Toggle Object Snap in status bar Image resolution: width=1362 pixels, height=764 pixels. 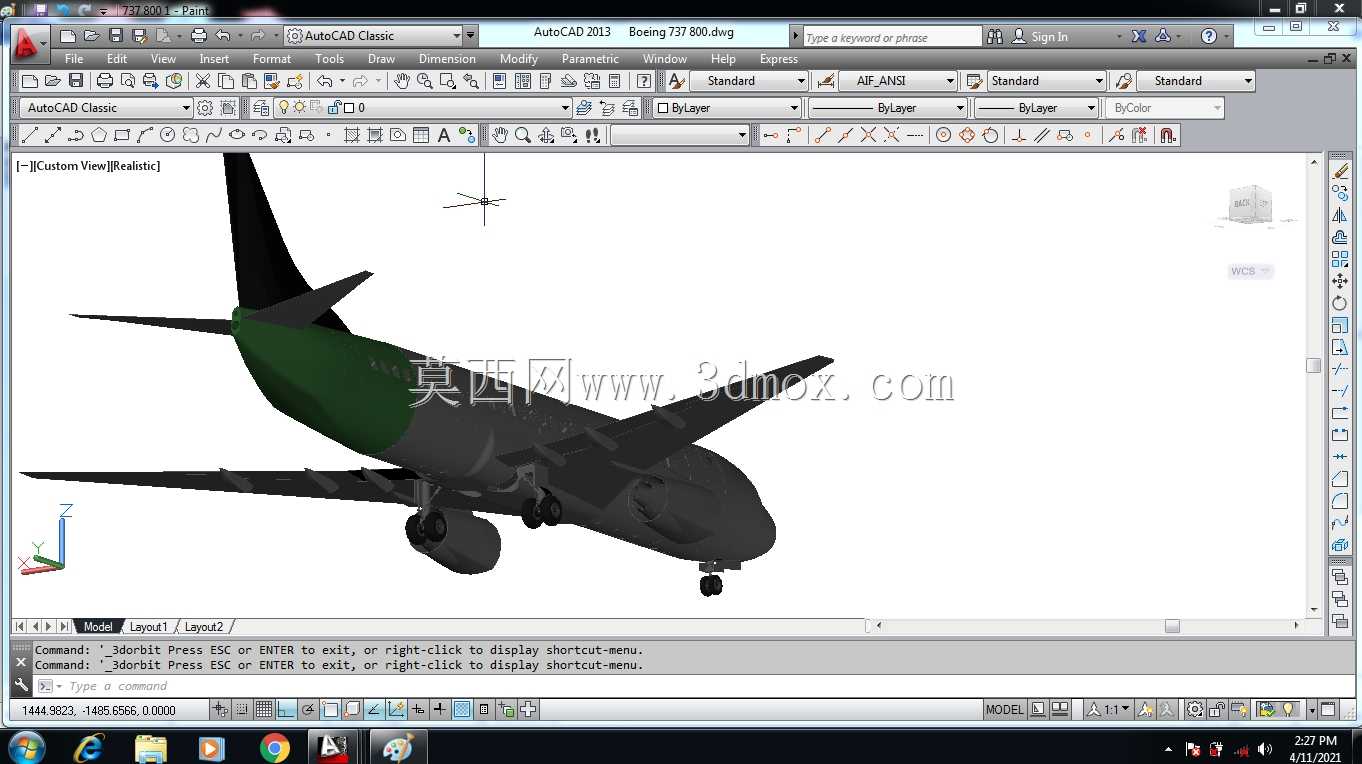tap(330, 710)
